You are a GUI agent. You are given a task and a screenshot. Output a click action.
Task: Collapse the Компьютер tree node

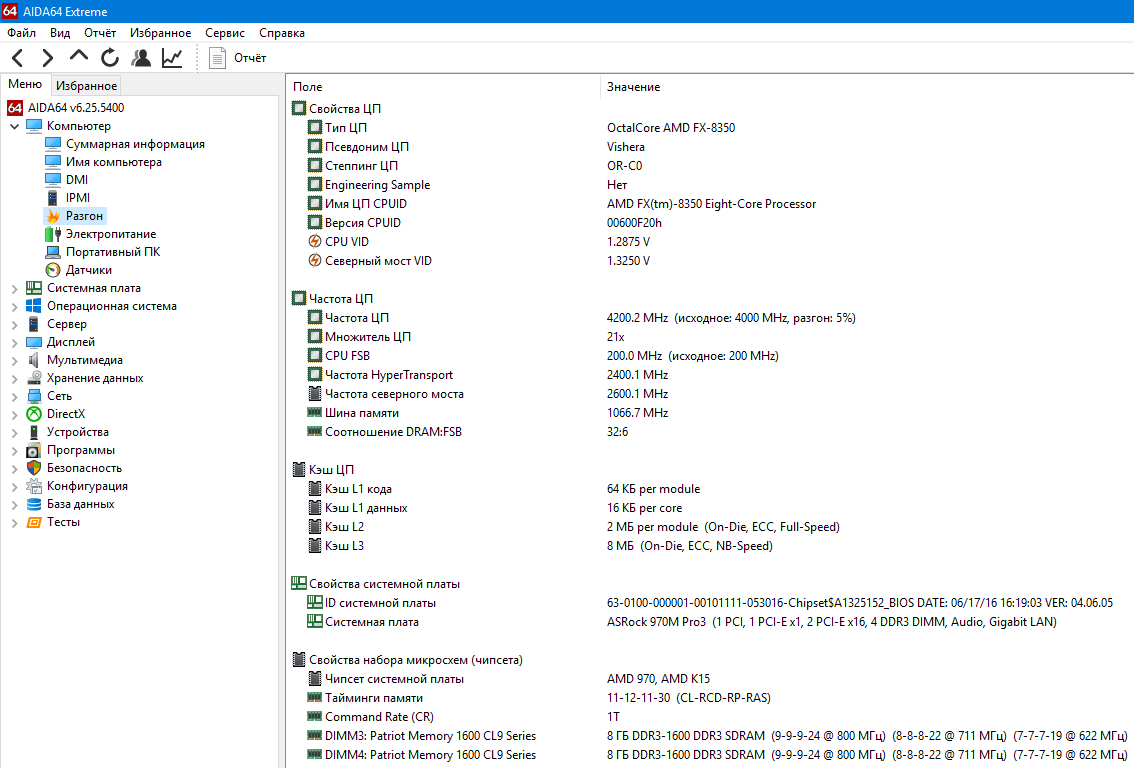tap(14, 126)
